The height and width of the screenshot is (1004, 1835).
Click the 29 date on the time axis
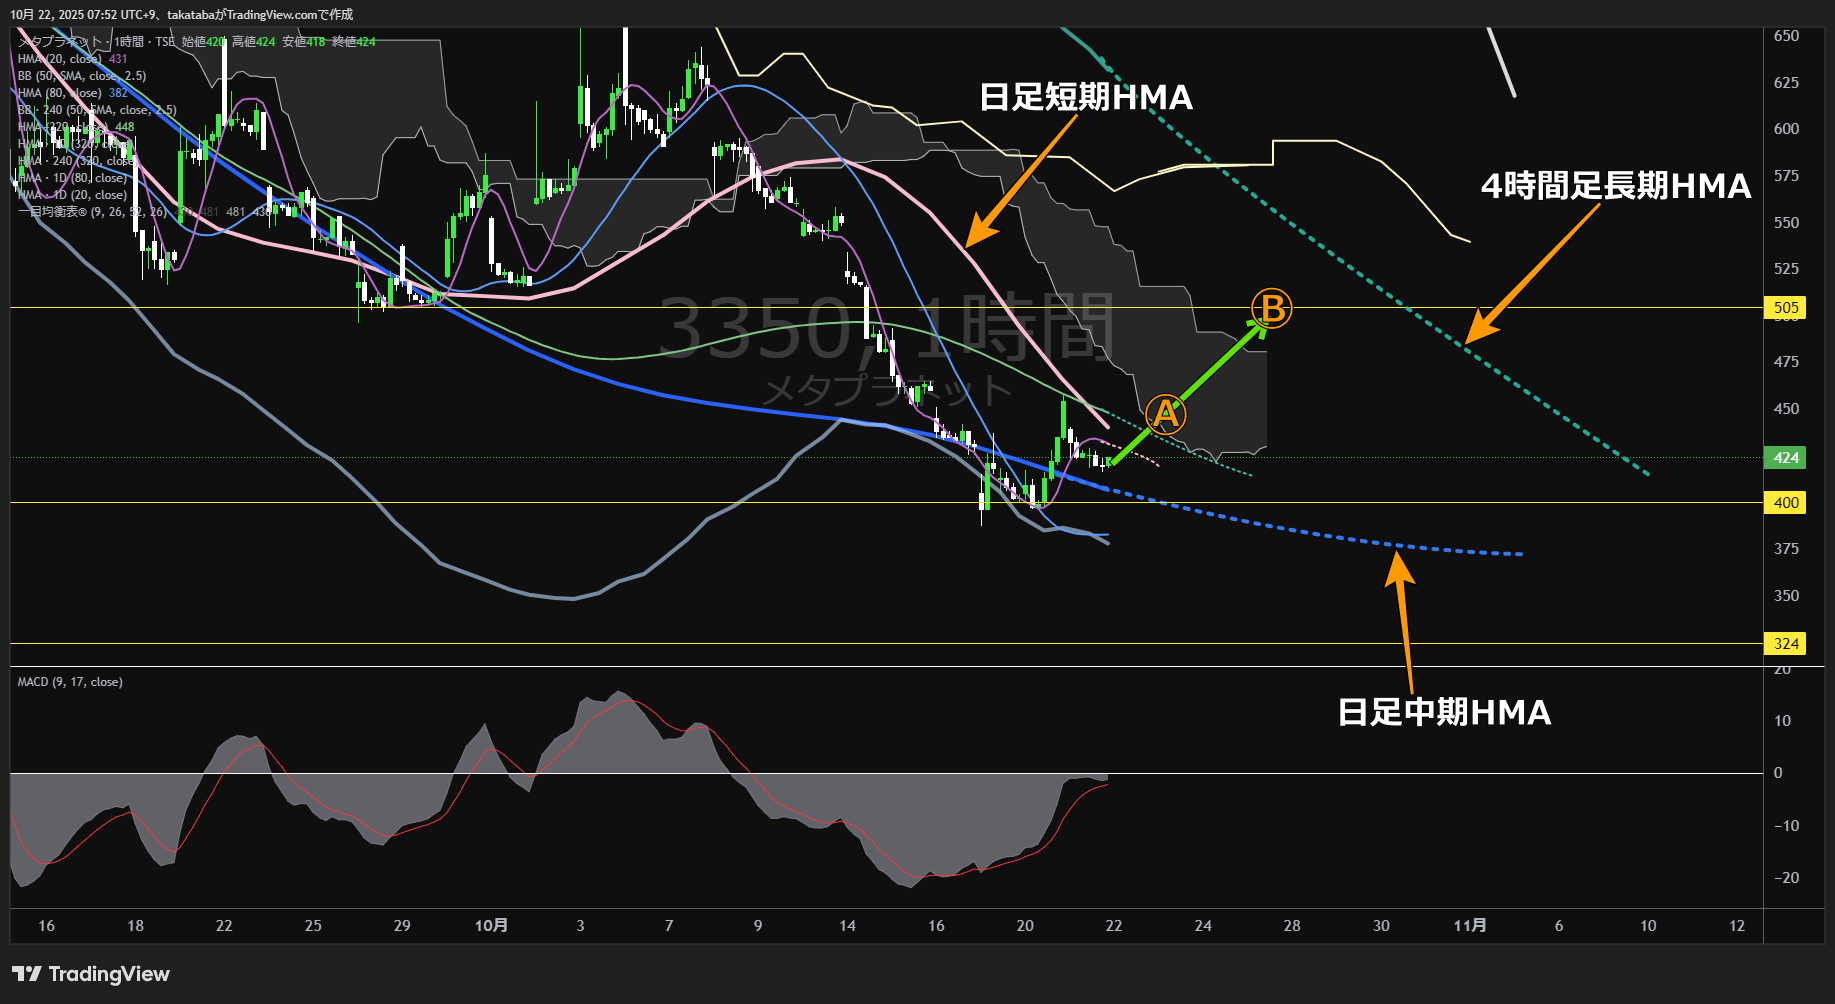[x=402, y=926]
